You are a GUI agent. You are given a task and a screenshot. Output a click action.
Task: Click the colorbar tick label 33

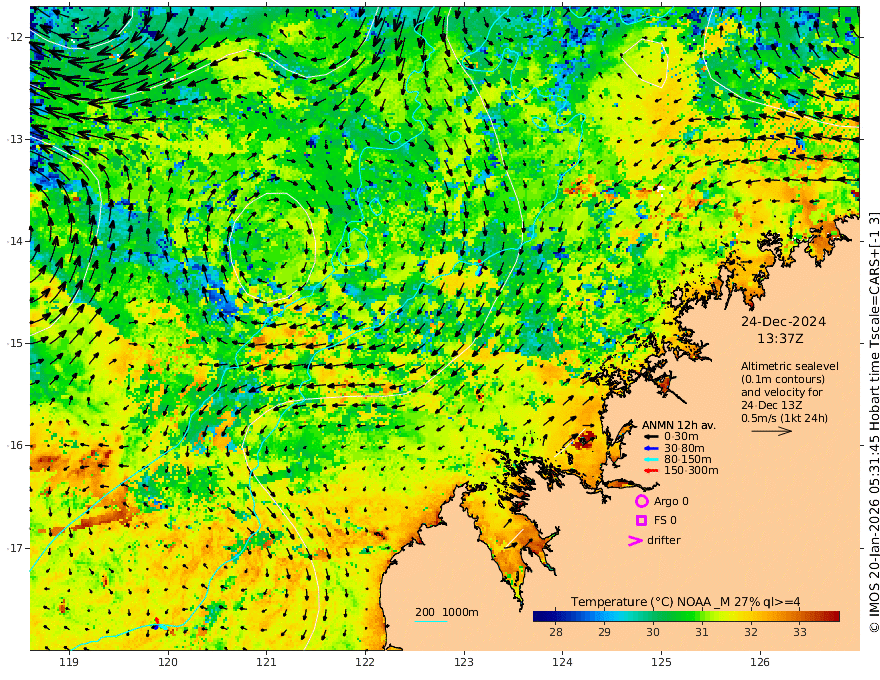click(800, 632)
